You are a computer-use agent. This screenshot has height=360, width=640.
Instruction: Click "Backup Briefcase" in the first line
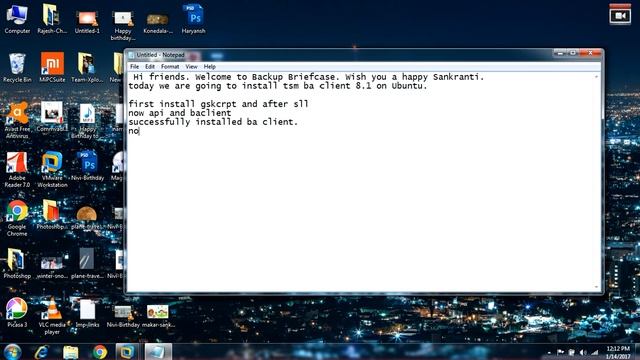tap(293, 77)
